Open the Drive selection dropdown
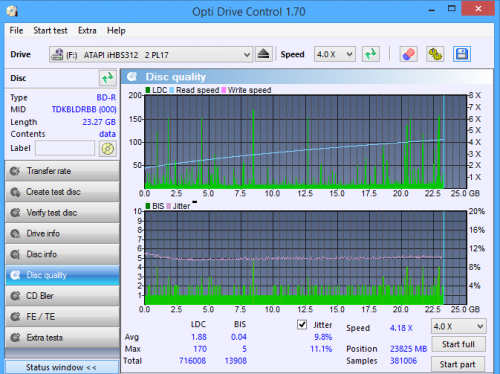Image resolution: width=500 pixels, height=374 pixels. click(151, 54)
